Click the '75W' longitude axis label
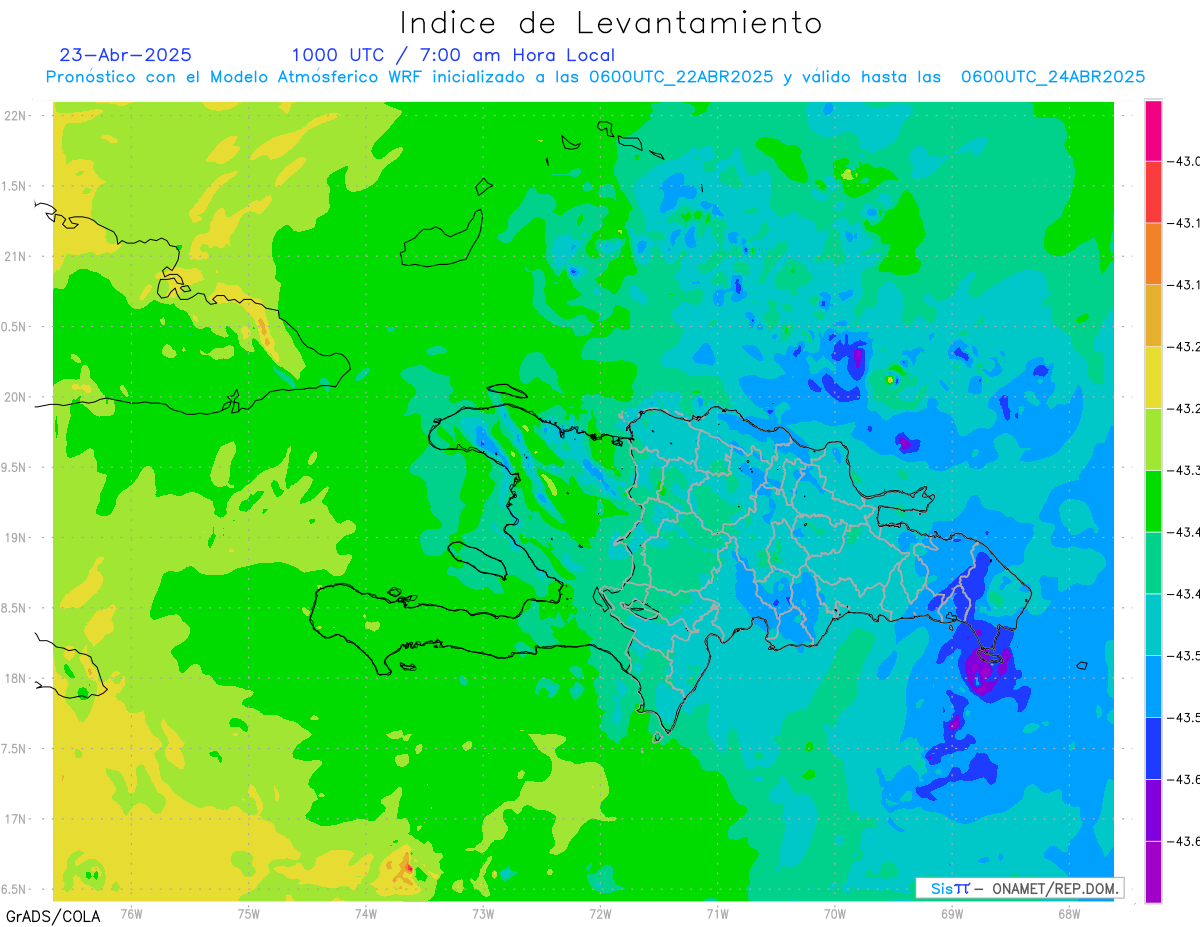Screen dimensions: 1200x927 pyautogui.click(x=249, y=913)
